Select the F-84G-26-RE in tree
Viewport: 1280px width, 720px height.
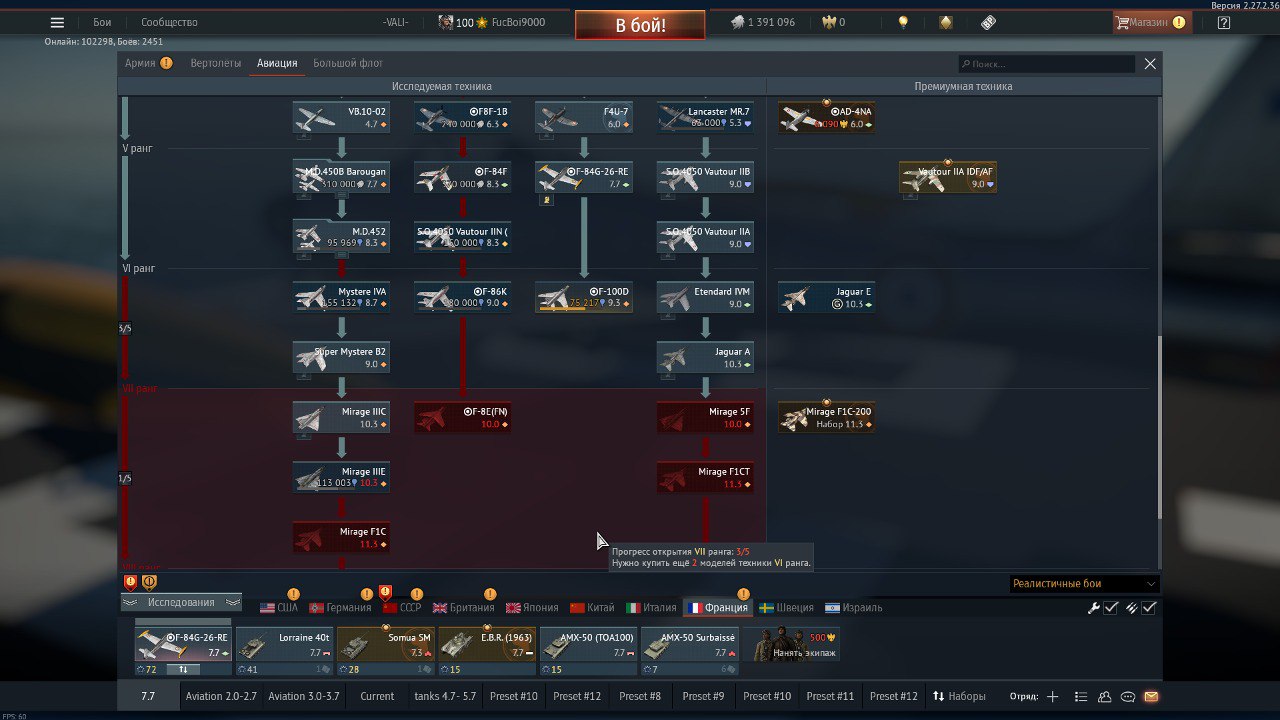click(583, 178)
